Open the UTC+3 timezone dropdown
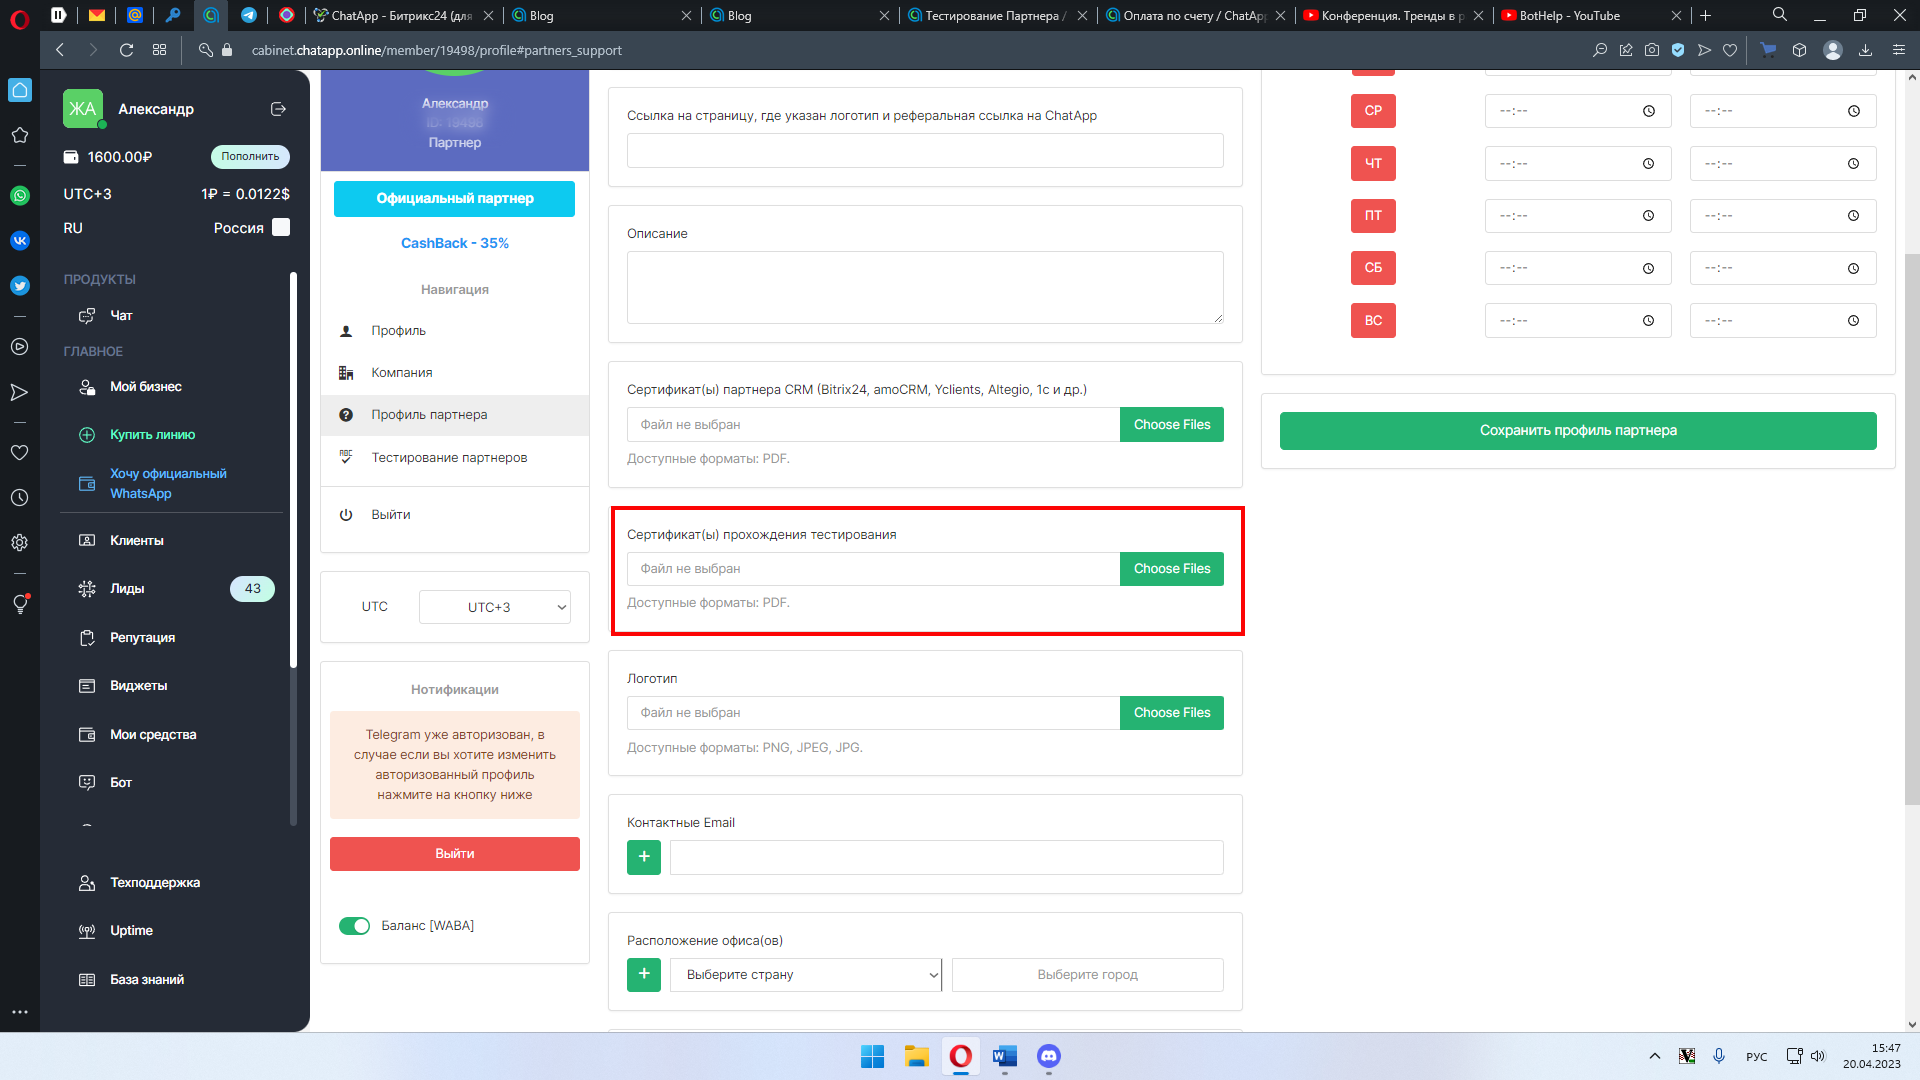The image size is (1920, 1080). [494, 607]
